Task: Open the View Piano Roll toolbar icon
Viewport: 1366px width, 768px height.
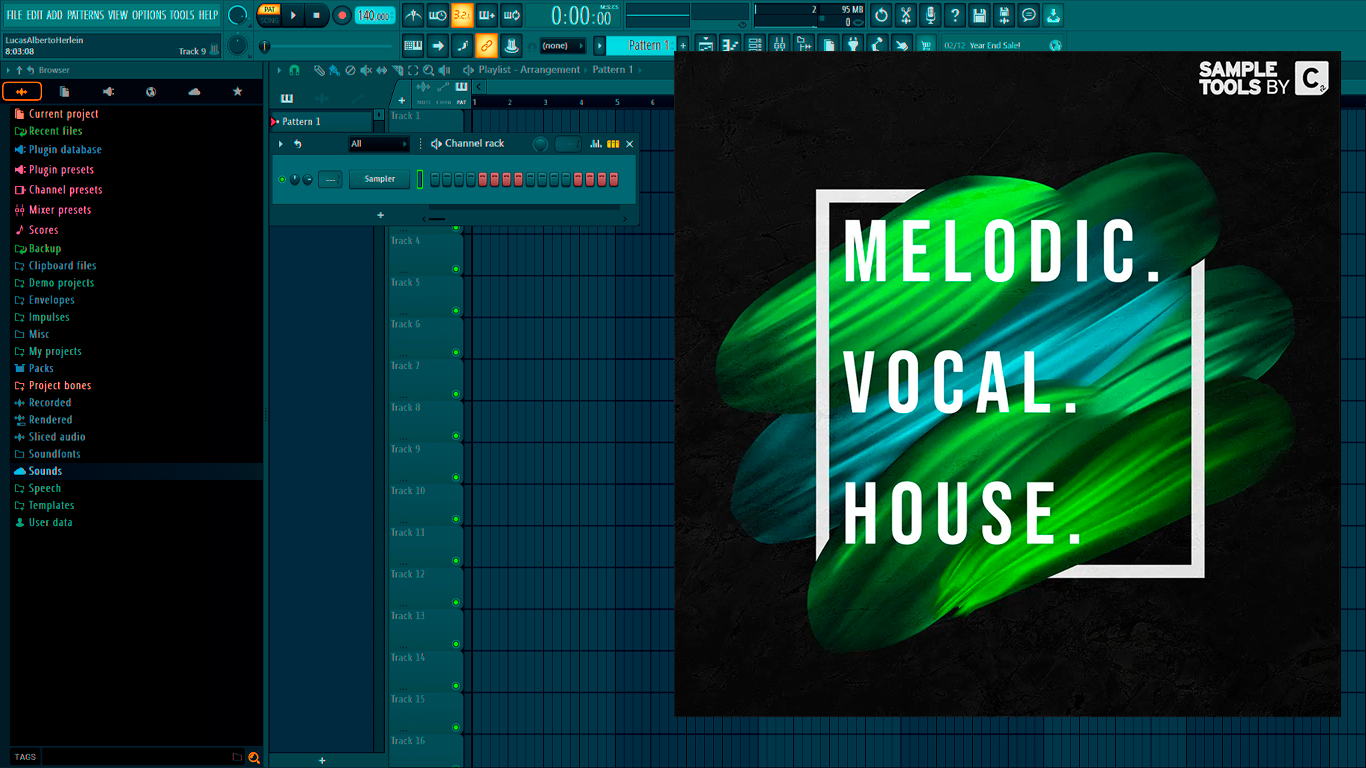Action: [730, 45]
